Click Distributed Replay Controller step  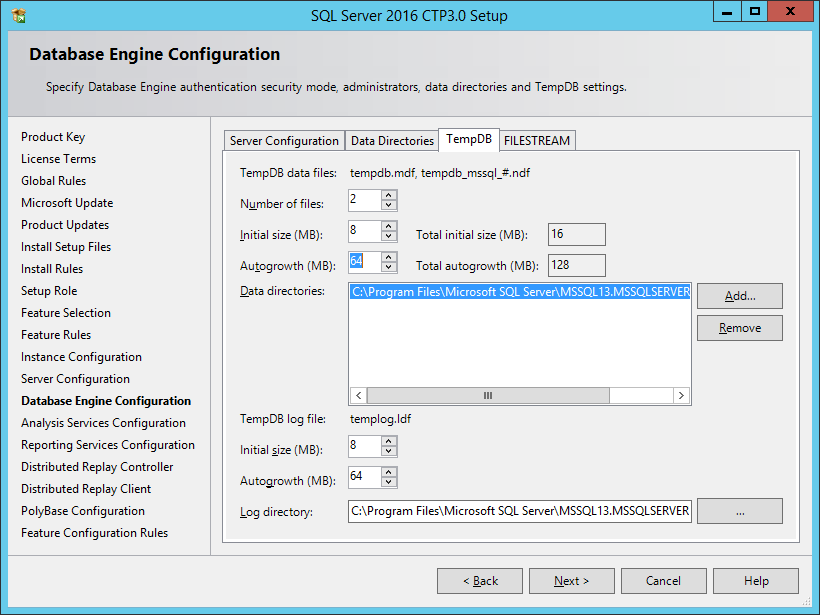[97, 467]
